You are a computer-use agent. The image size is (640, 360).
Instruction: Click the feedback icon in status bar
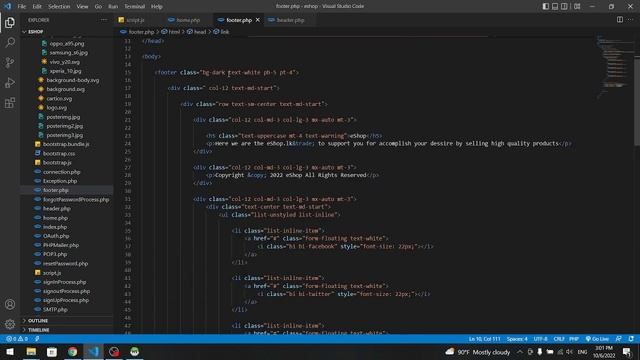(619, 339)
